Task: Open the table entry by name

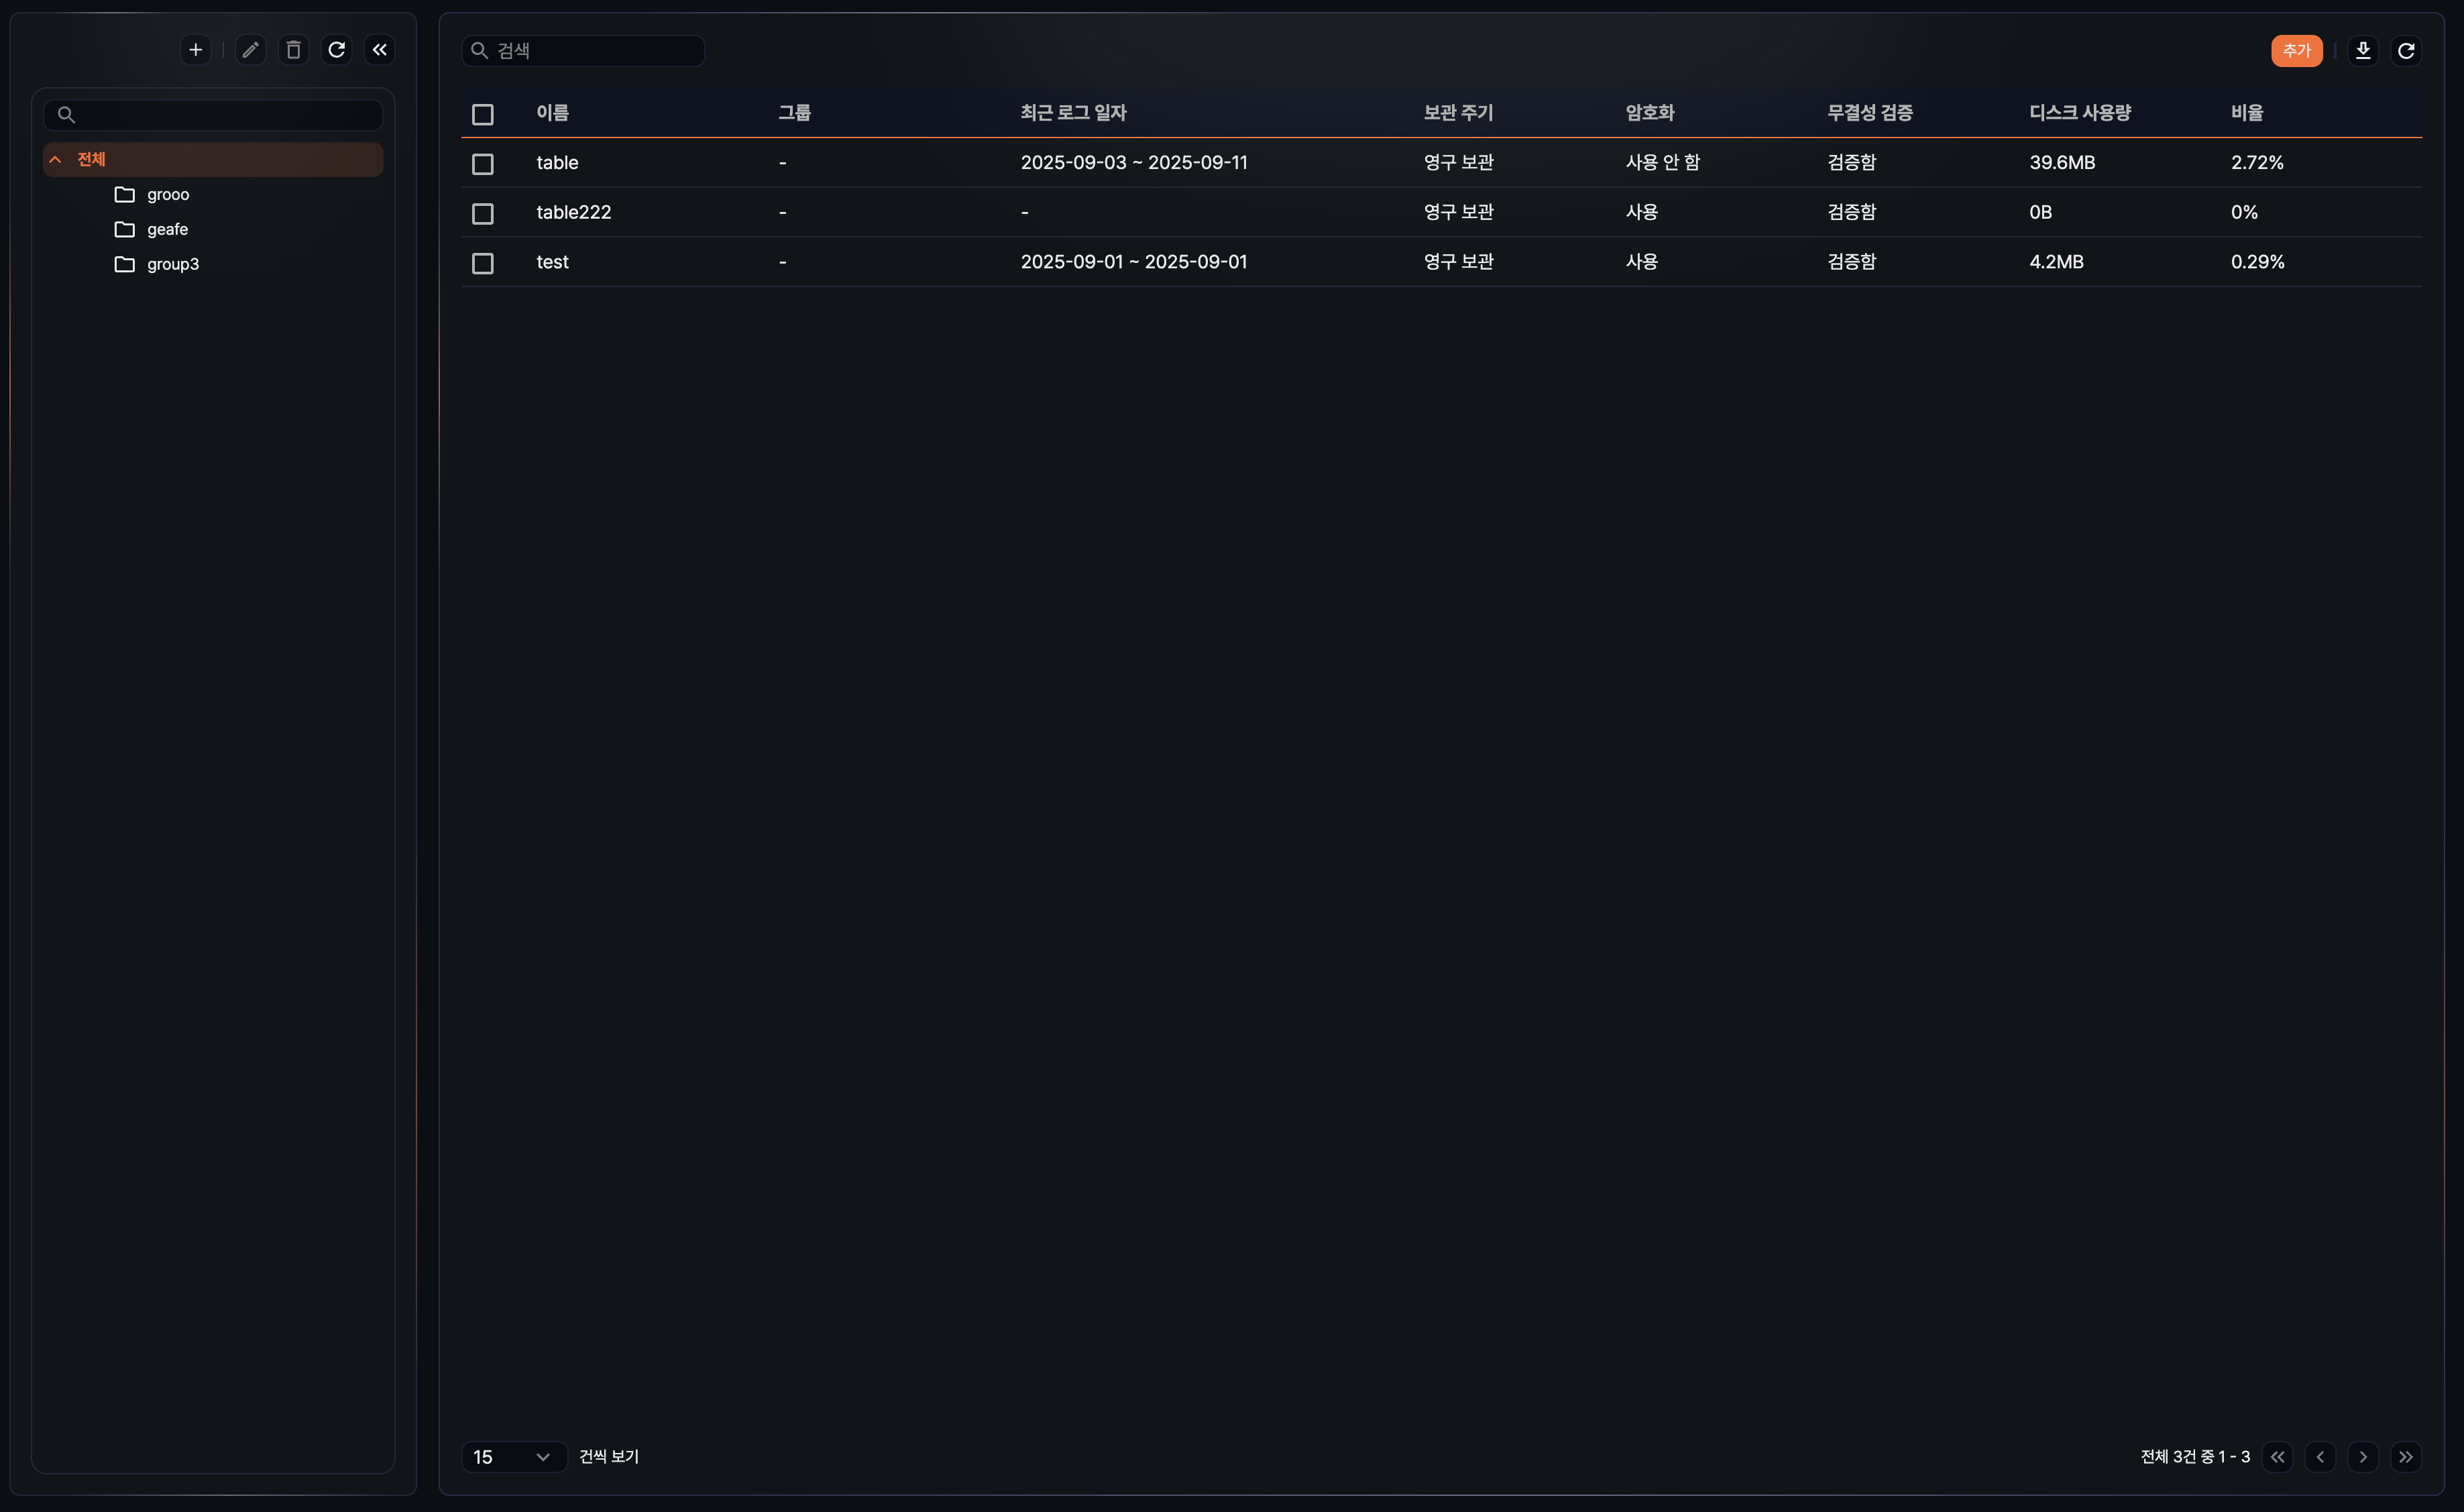Action: [557, 163]
